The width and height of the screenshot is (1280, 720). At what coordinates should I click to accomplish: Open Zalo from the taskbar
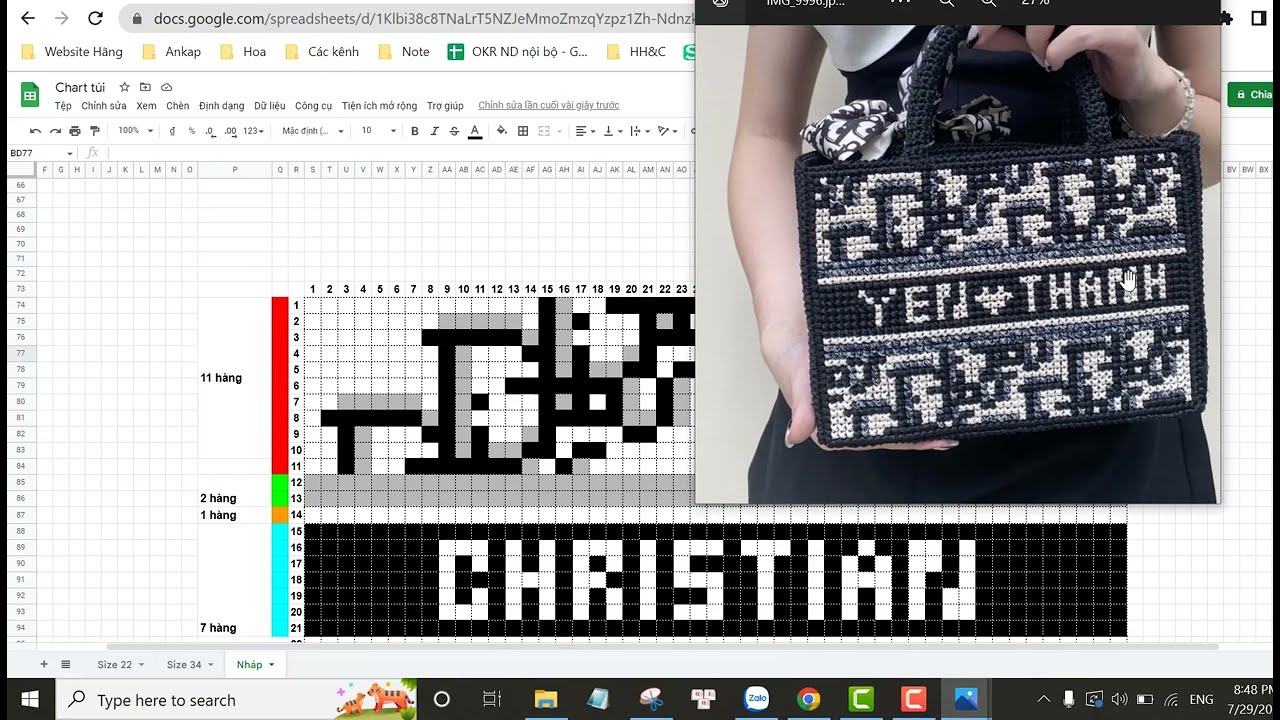coord(757,699)
